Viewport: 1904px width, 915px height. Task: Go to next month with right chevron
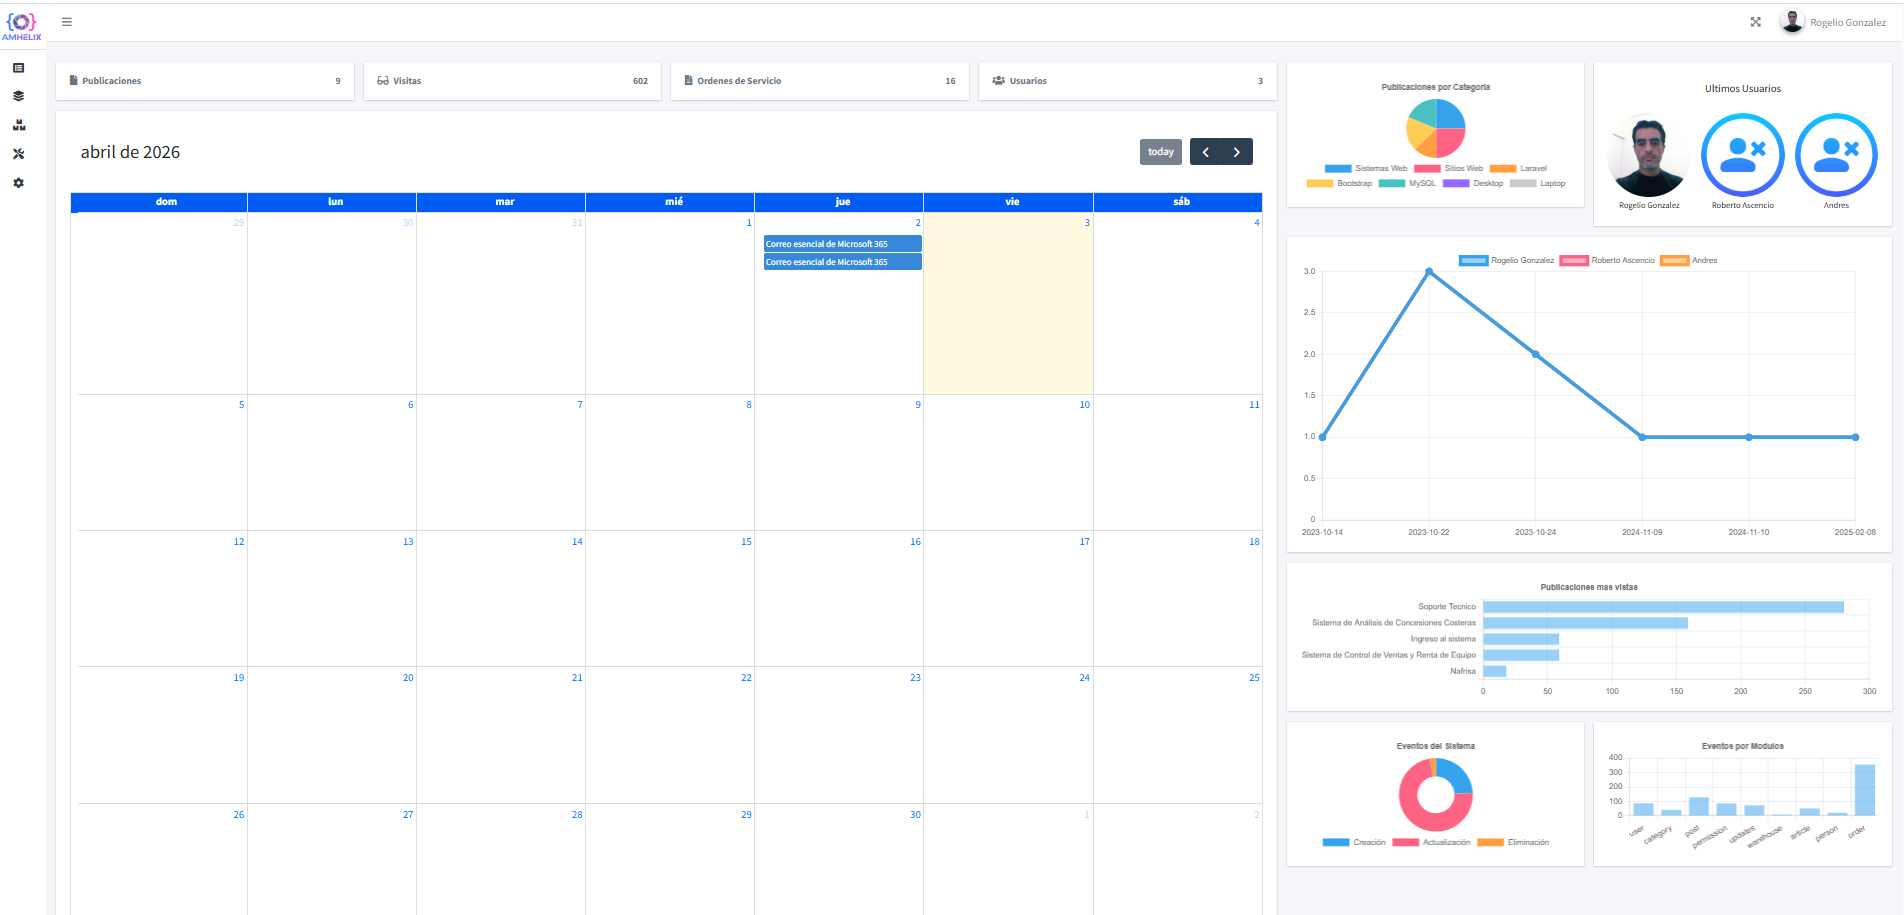click(1237, 152)
